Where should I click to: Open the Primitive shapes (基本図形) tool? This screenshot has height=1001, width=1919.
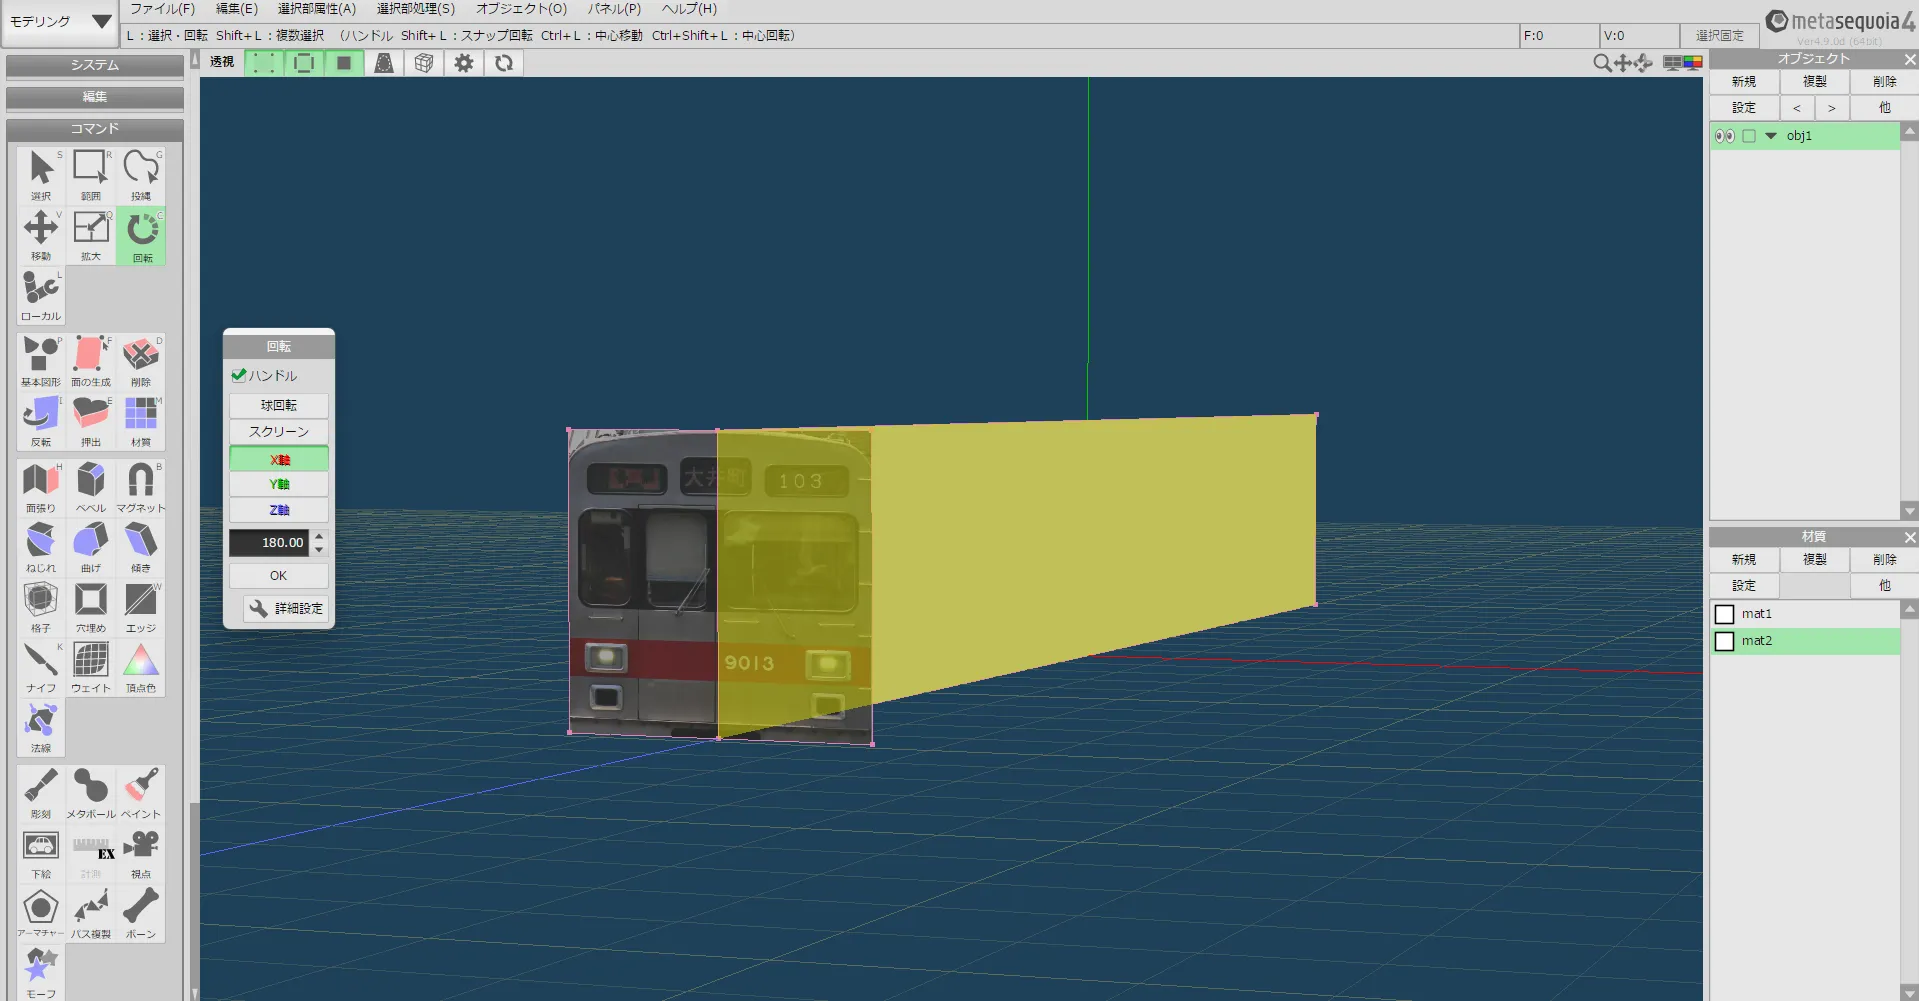(x=41, y=359)
